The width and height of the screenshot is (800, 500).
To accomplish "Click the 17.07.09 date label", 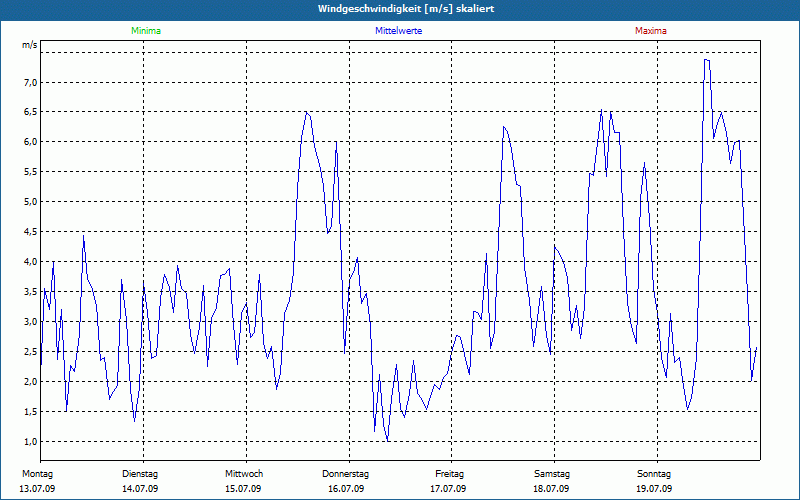I will [448, 489].
